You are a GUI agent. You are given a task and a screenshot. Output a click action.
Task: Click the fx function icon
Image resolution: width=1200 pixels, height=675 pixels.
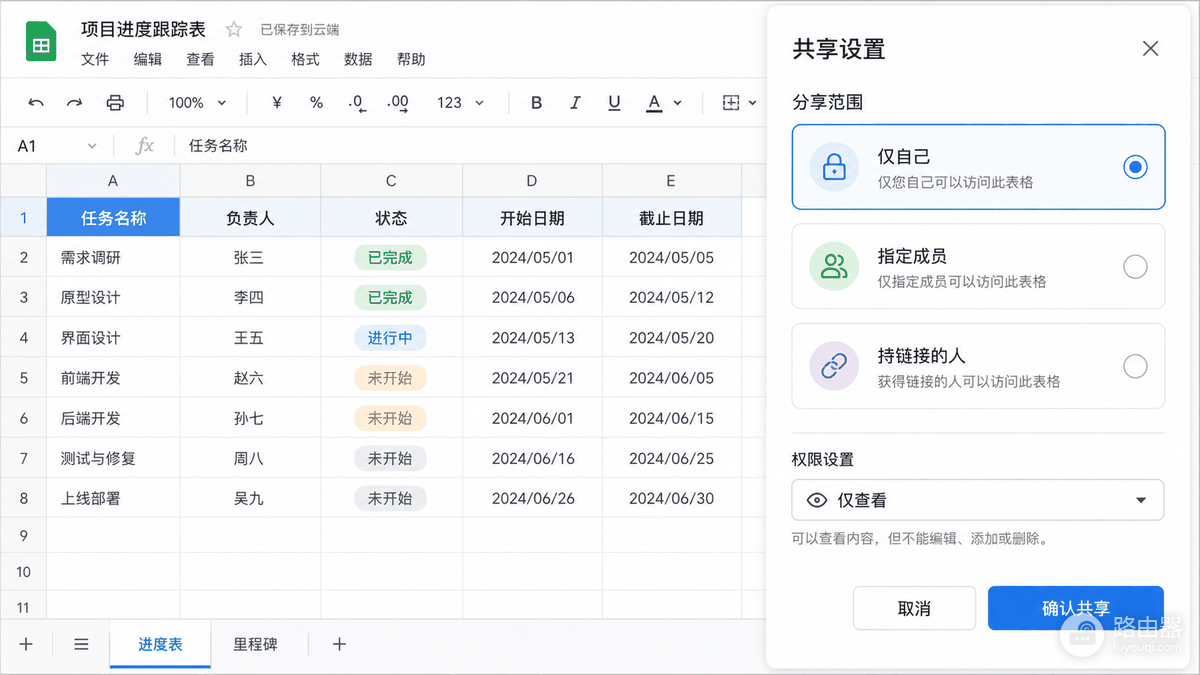coord(145,146)
